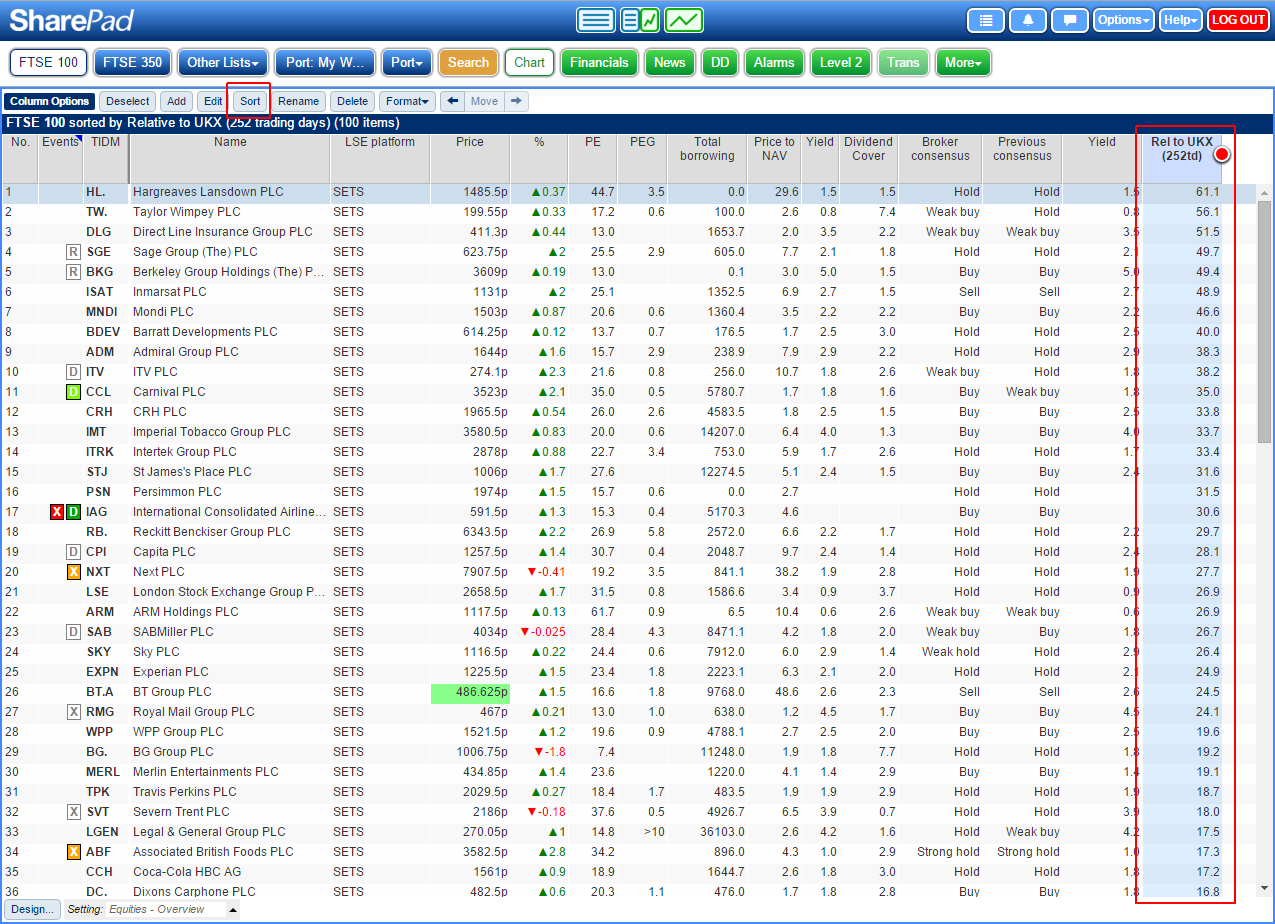Click the R event icon for SGE
This screenshot has width=1275, height=924.
tap(73, 252)
